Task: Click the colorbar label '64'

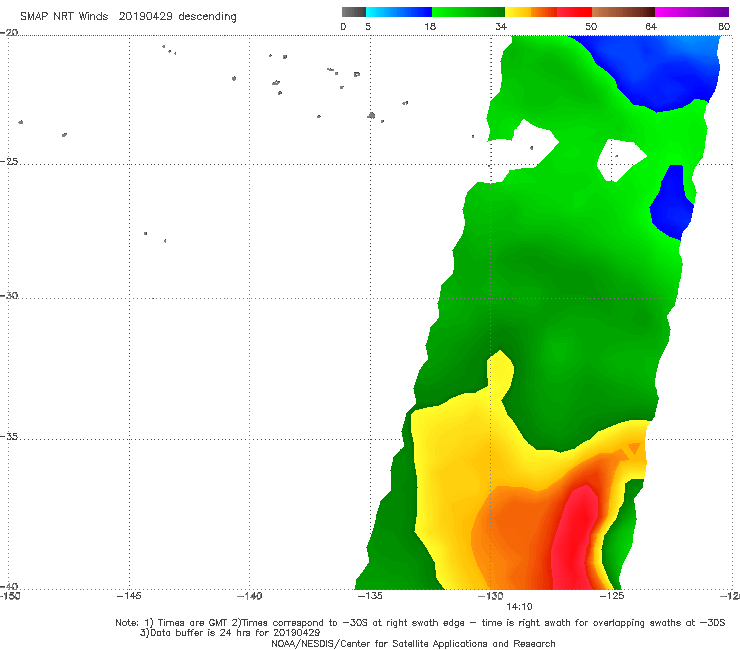Action: pyautogui.click(x=651, y=26)
